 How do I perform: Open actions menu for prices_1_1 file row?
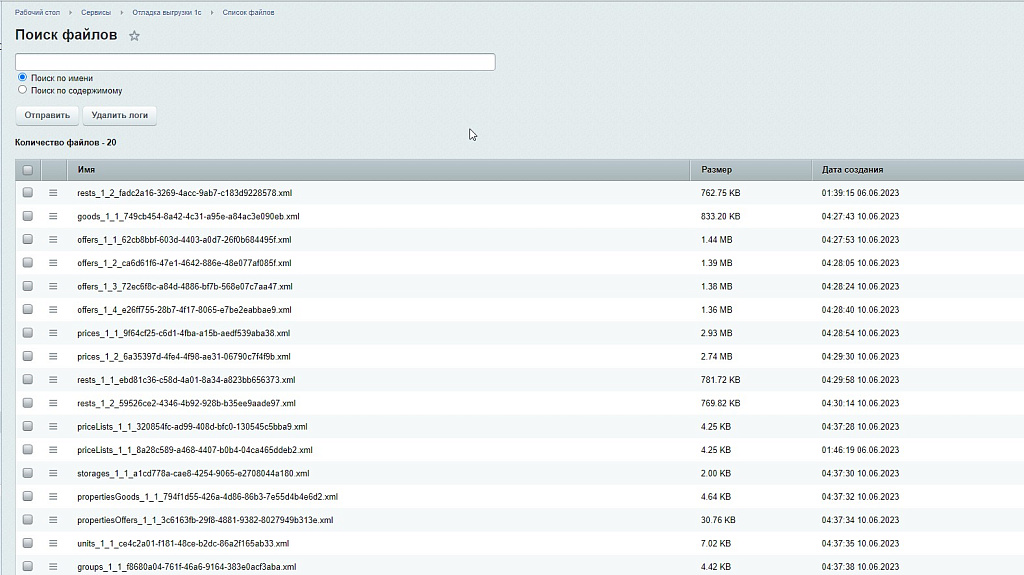tap(54, 333)
